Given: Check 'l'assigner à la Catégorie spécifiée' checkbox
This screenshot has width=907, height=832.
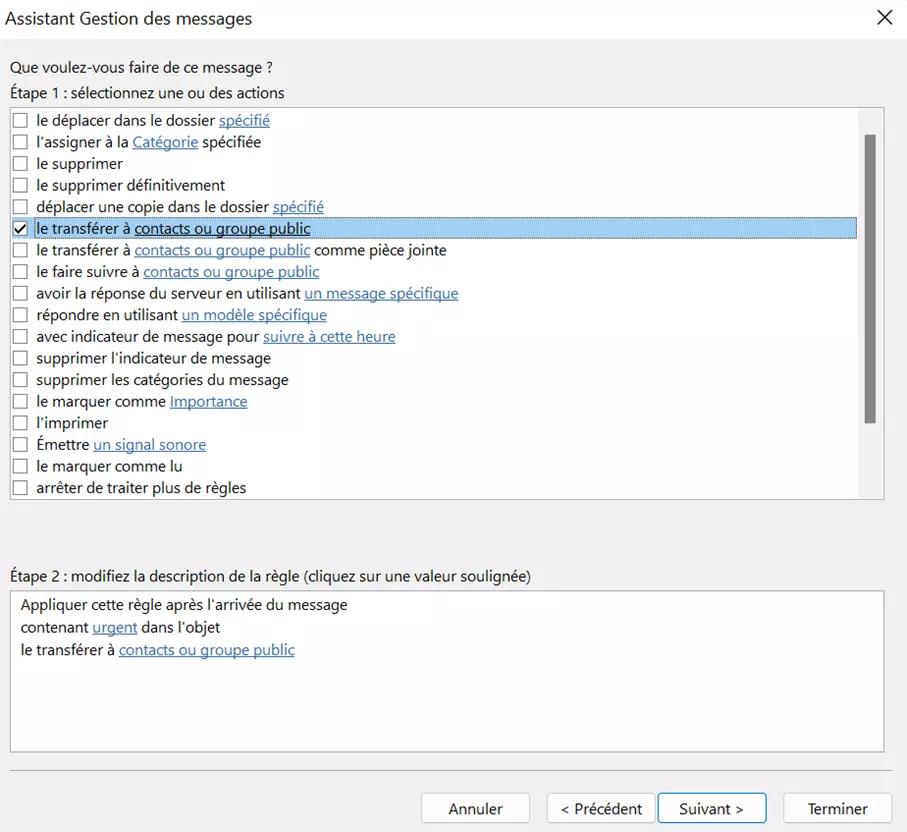Looking at the screenshot, I should (20, 142).
